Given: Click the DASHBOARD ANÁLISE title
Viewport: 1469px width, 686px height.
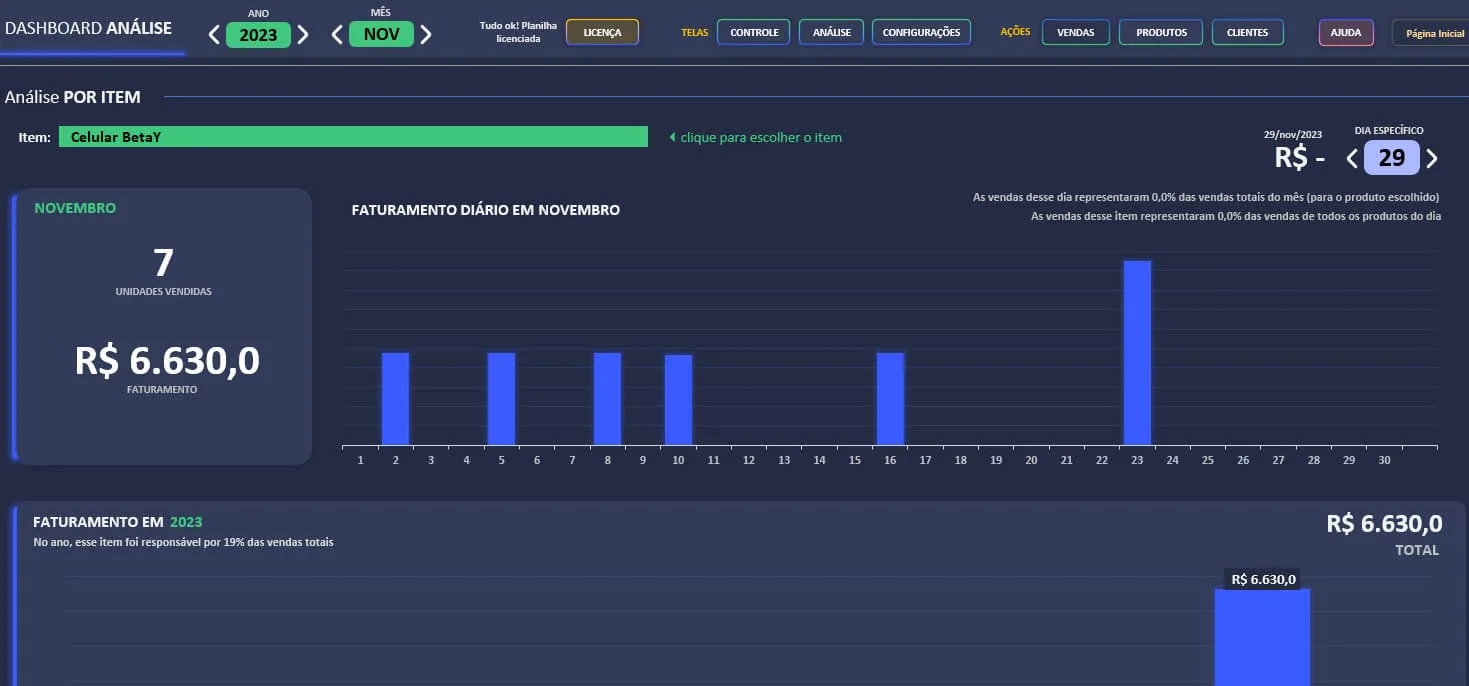Looking at the screenshot, I should pos(88,28).
